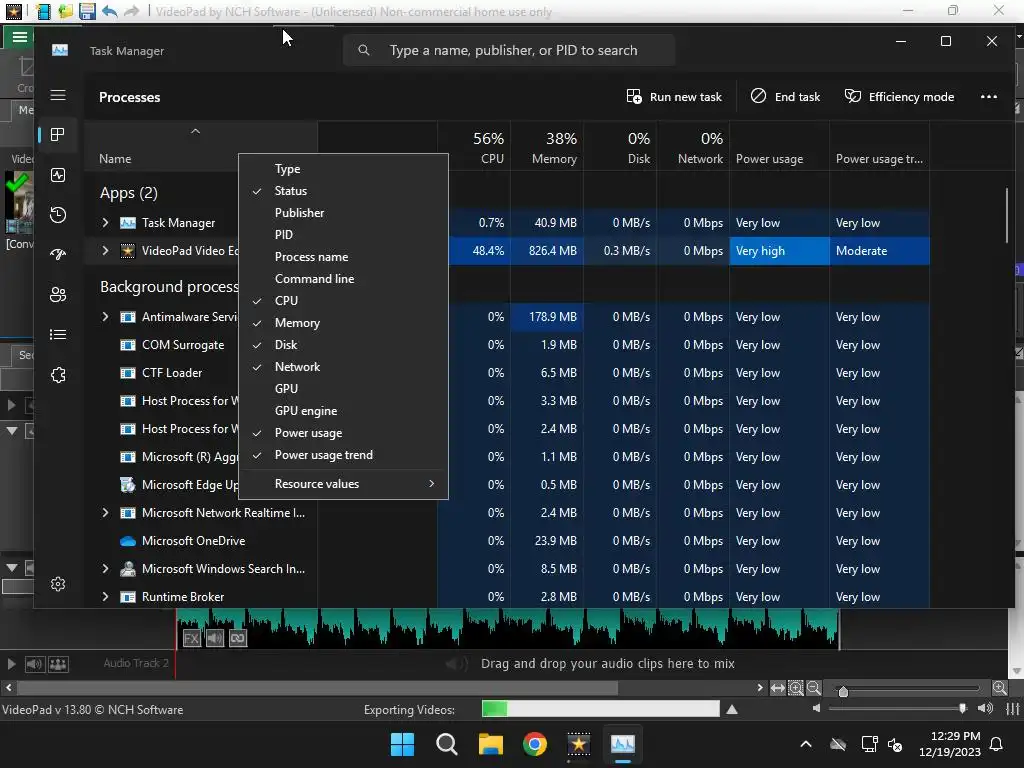Image resolution: width=1024 pixels, height=768 pixels.
Task: Click VideoPad undo arrow in title bar
Action: (110, 11)
